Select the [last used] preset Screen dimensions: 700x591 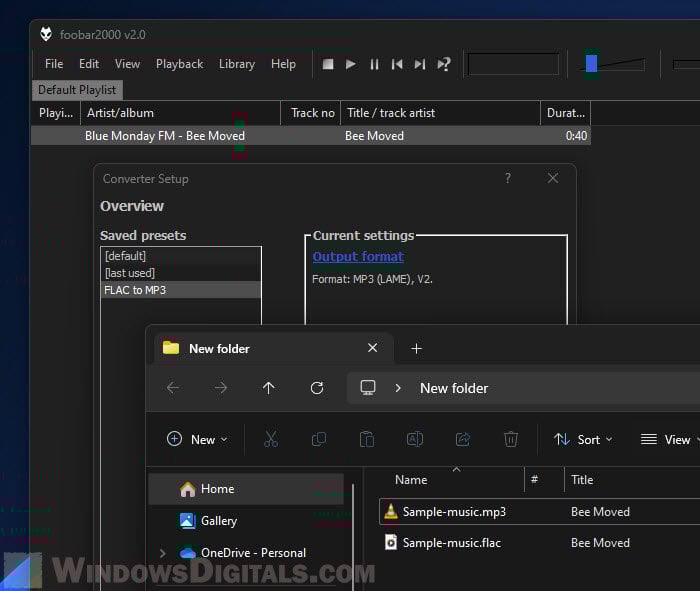tap(181, 273)
